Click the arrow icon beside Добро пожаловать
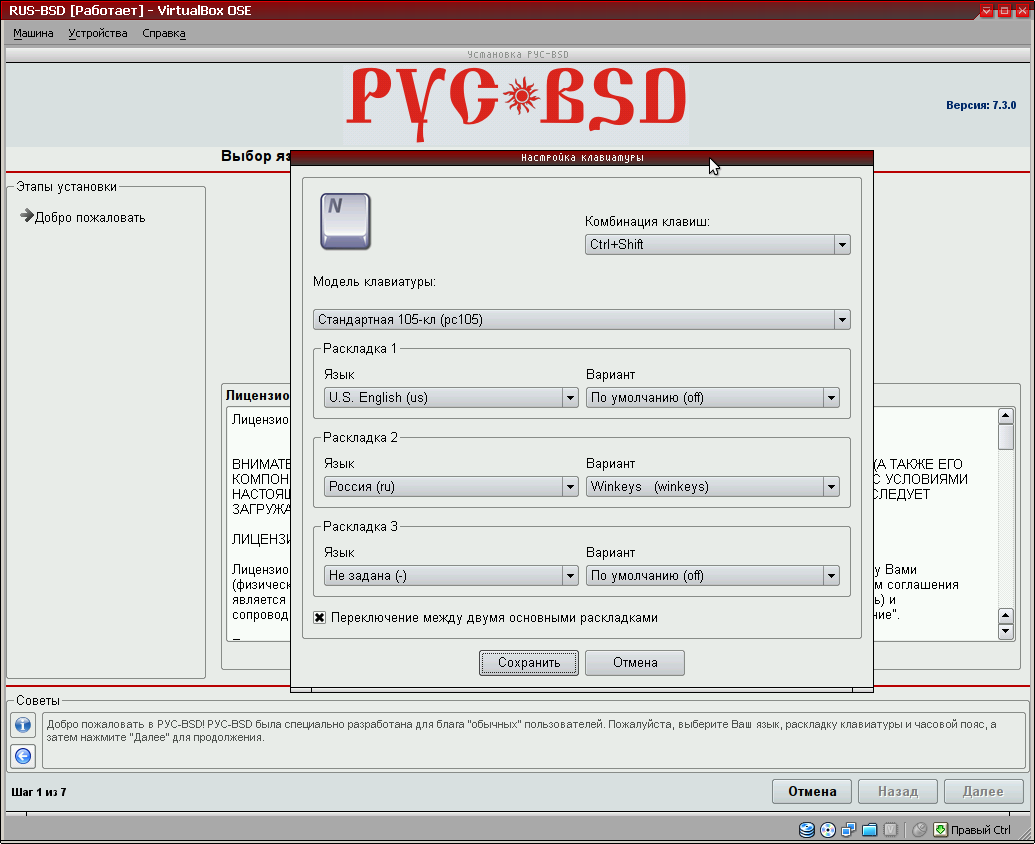The width and height of the screenshot is (1035, 844). click(x=26, y=215)
